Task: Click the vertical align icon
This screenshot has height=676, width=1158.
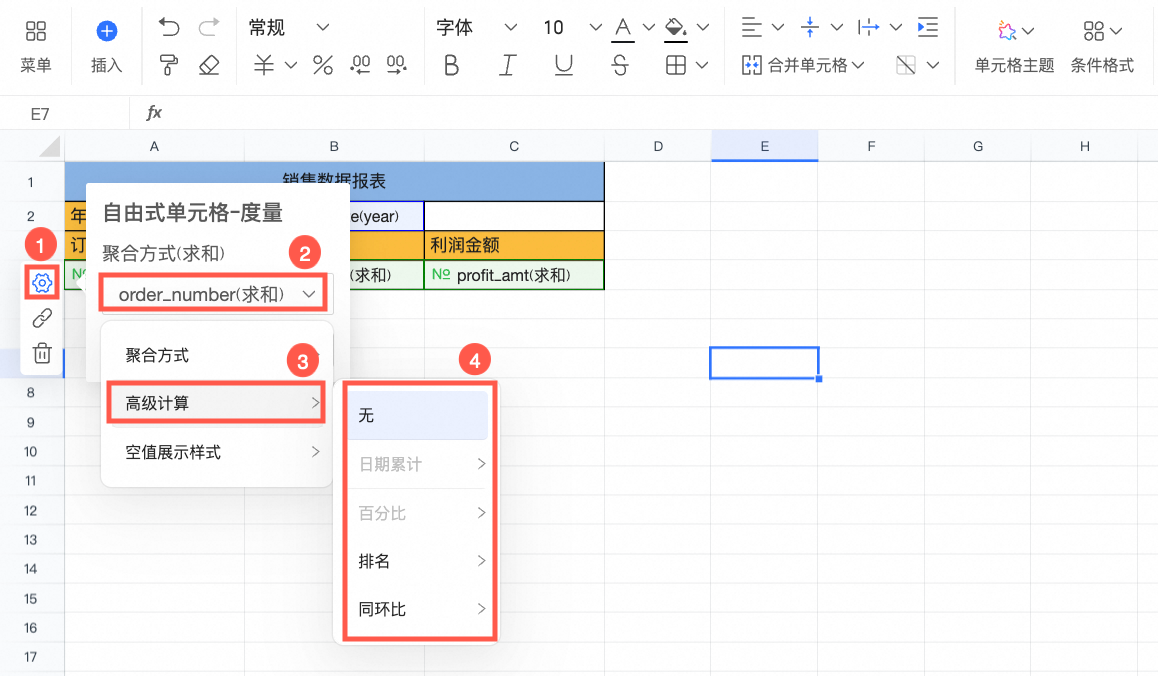Action: [810, 27]
